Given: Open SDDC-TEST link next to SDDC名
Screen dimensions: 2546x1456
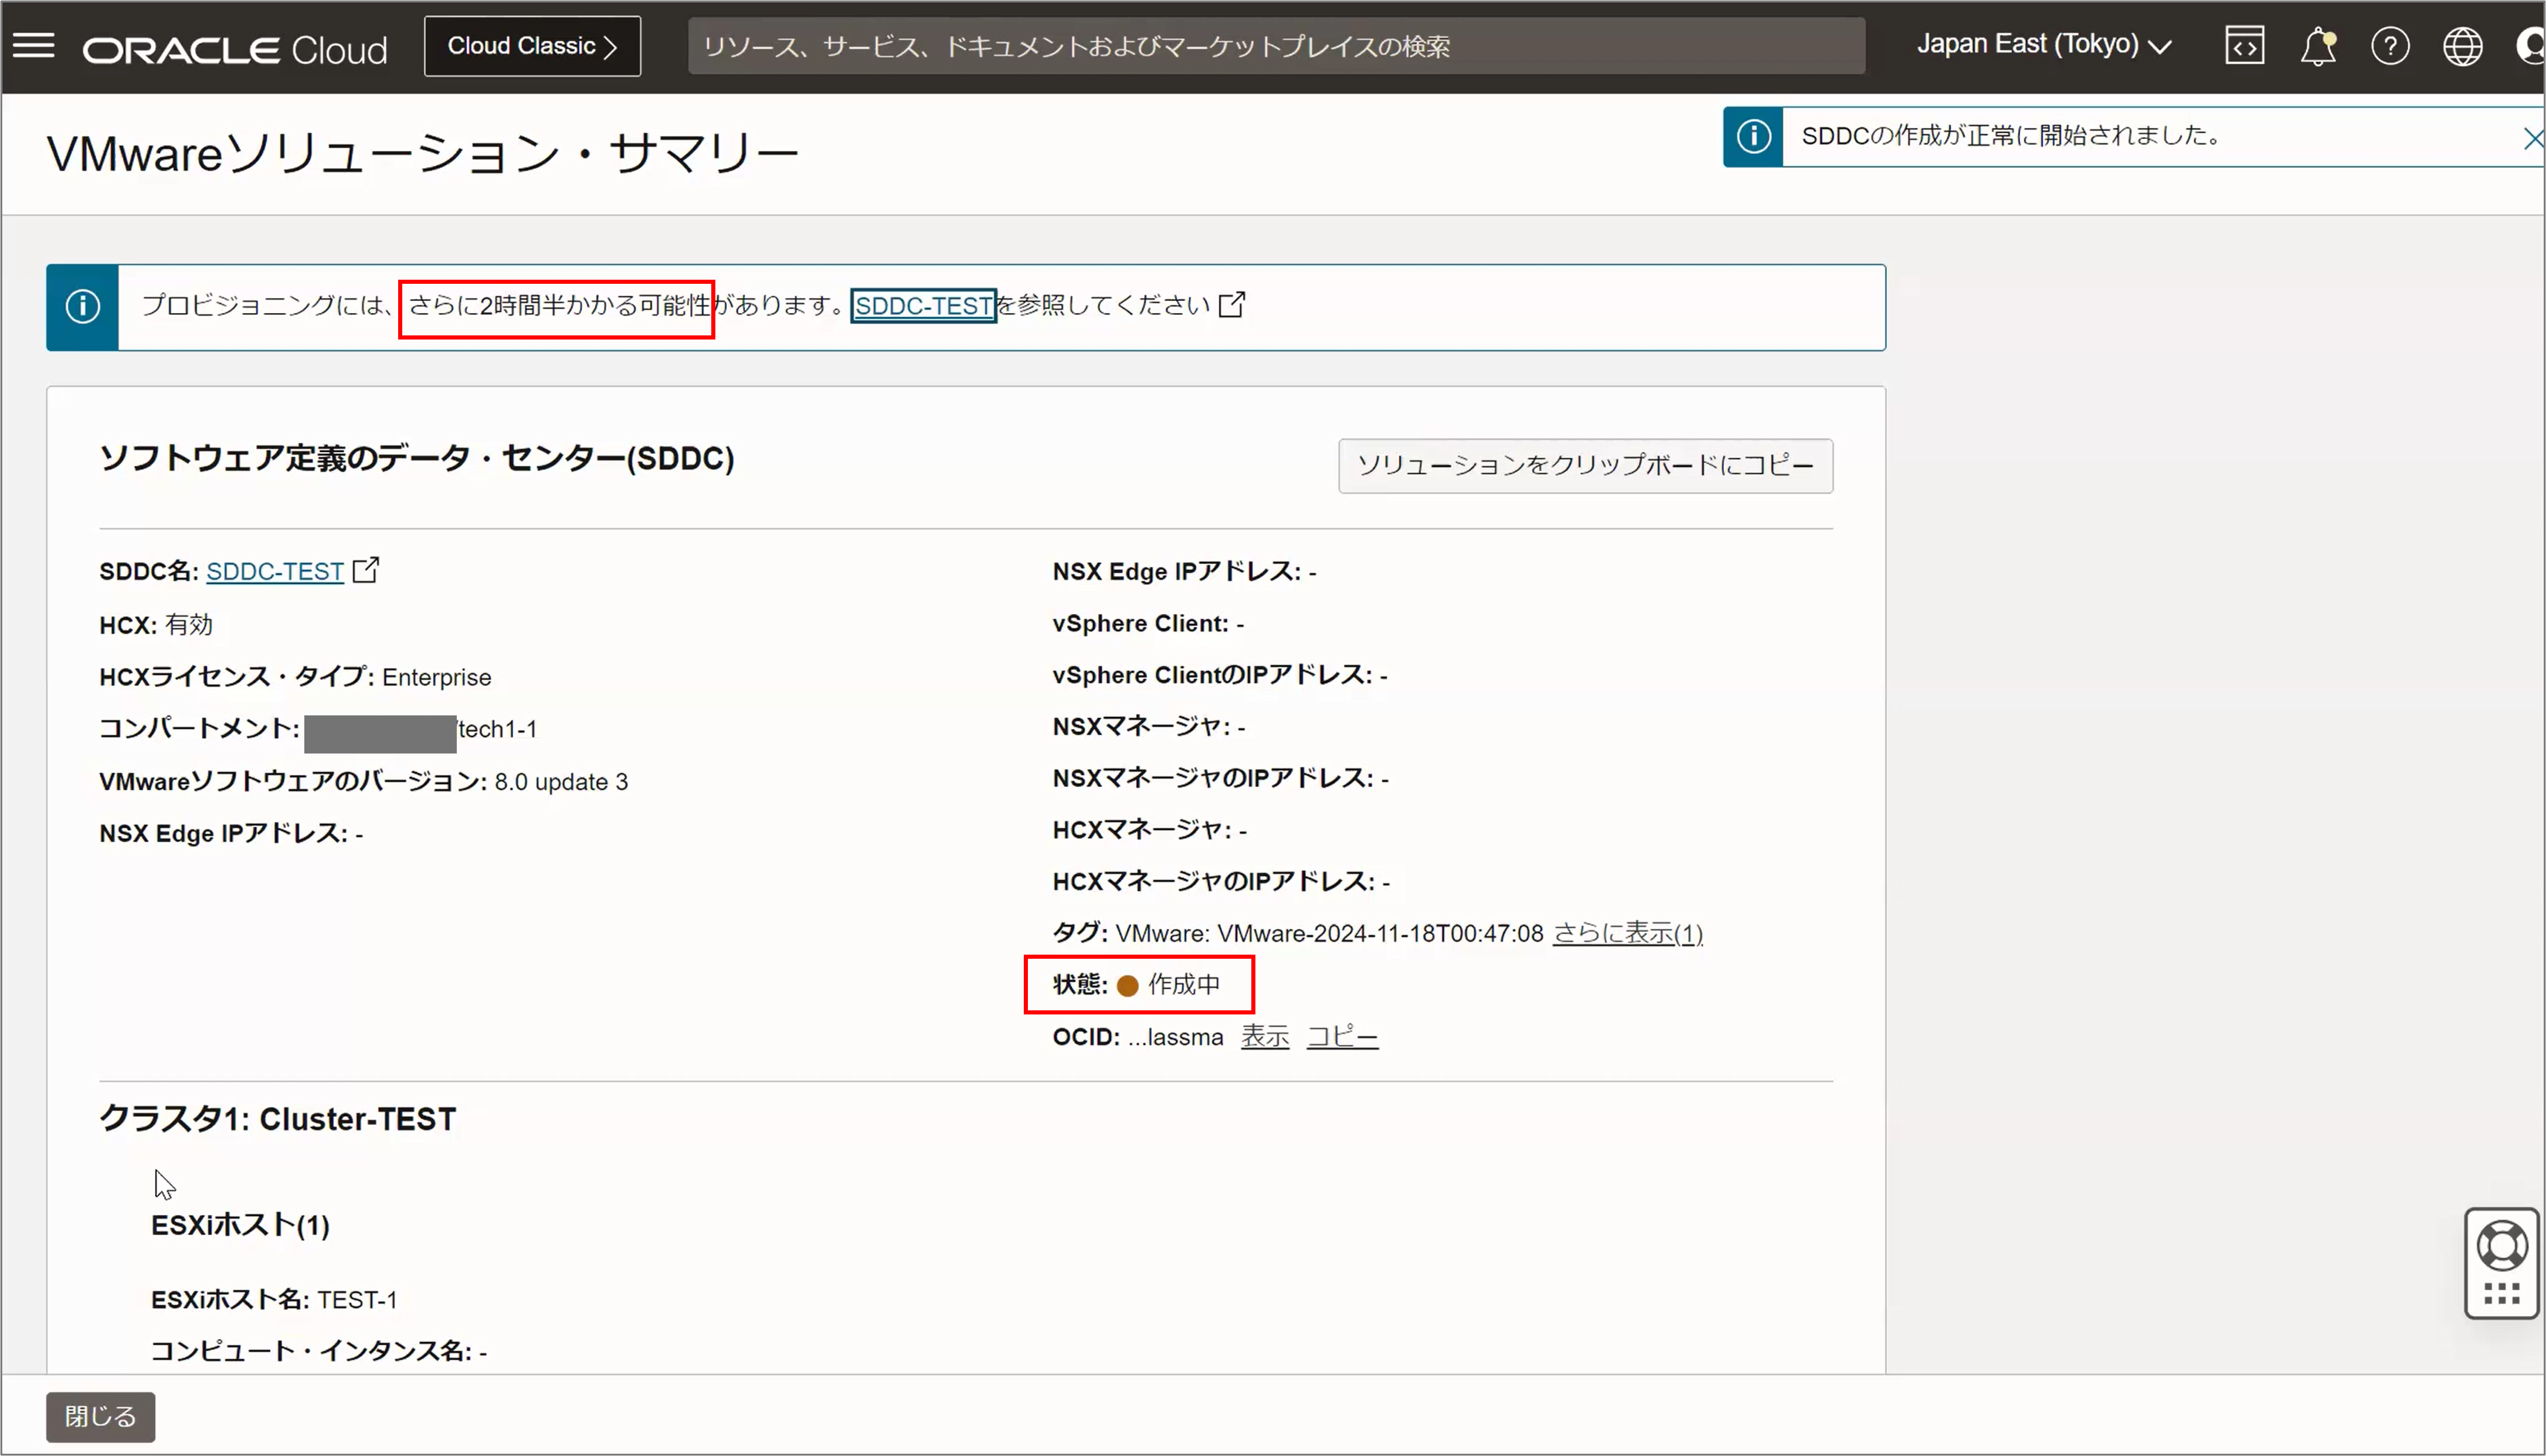Looking at the screenshot, I should pyautogui.click(x=275, y=571).
